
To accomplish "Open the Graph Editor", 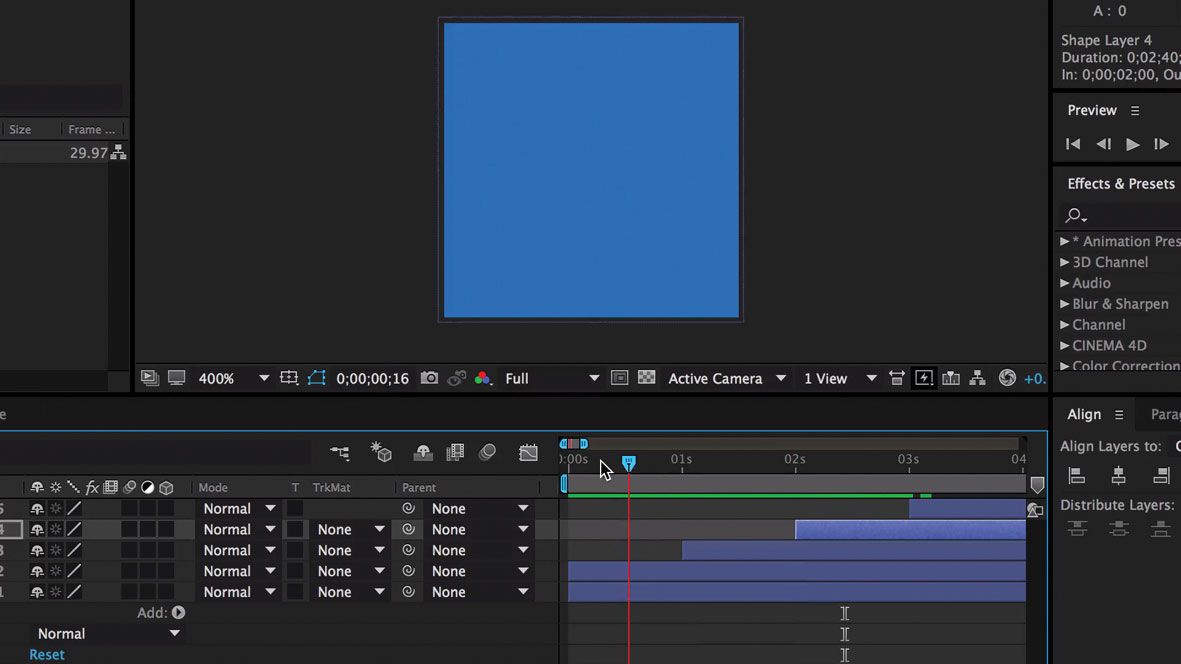I will [x=529, y=452].
